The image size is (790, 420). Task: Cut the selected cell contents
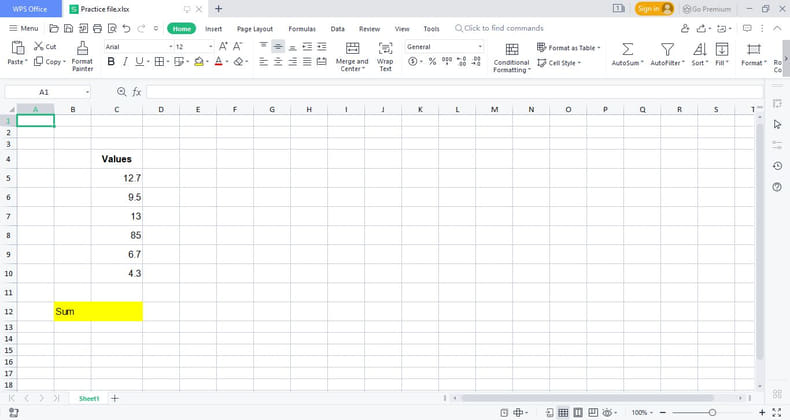point(45,46)
